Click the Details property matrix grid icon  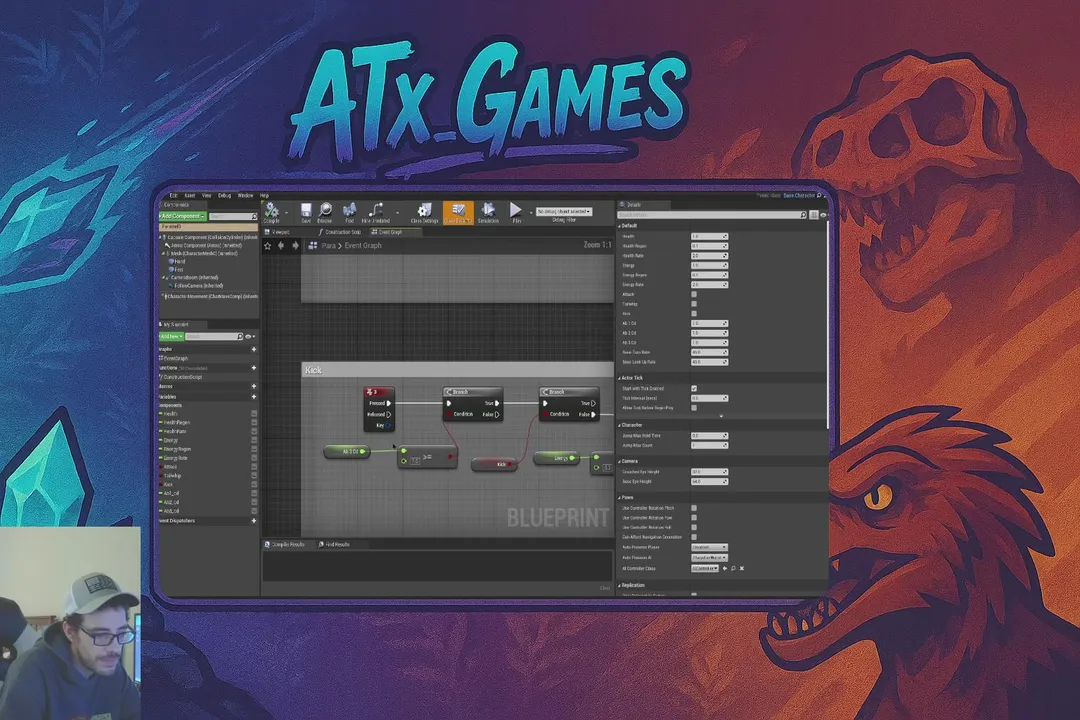[x=813, y=215]
